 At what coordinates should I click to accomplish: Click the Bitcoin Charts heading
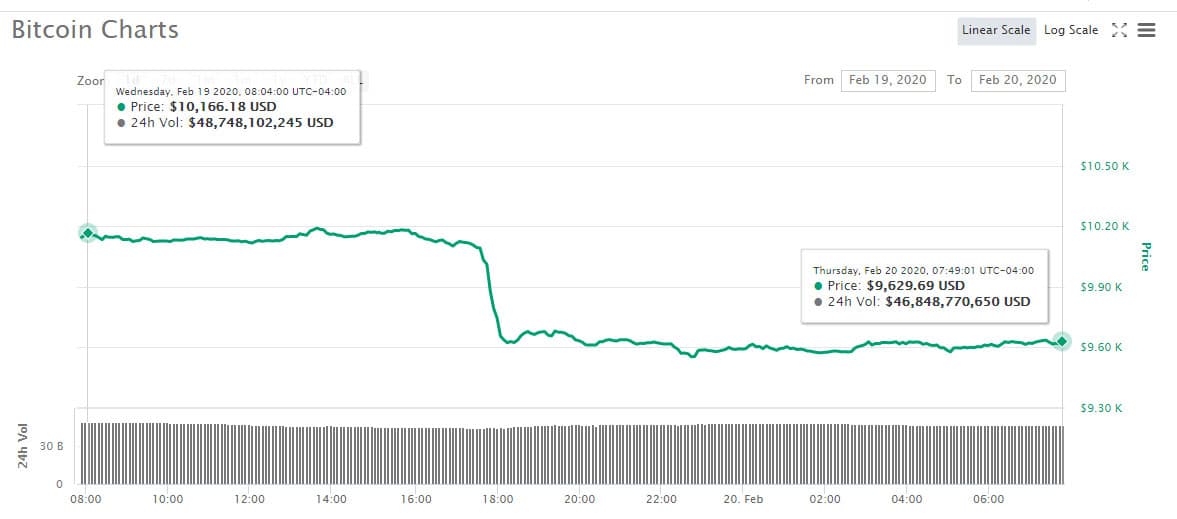point(95,30)
